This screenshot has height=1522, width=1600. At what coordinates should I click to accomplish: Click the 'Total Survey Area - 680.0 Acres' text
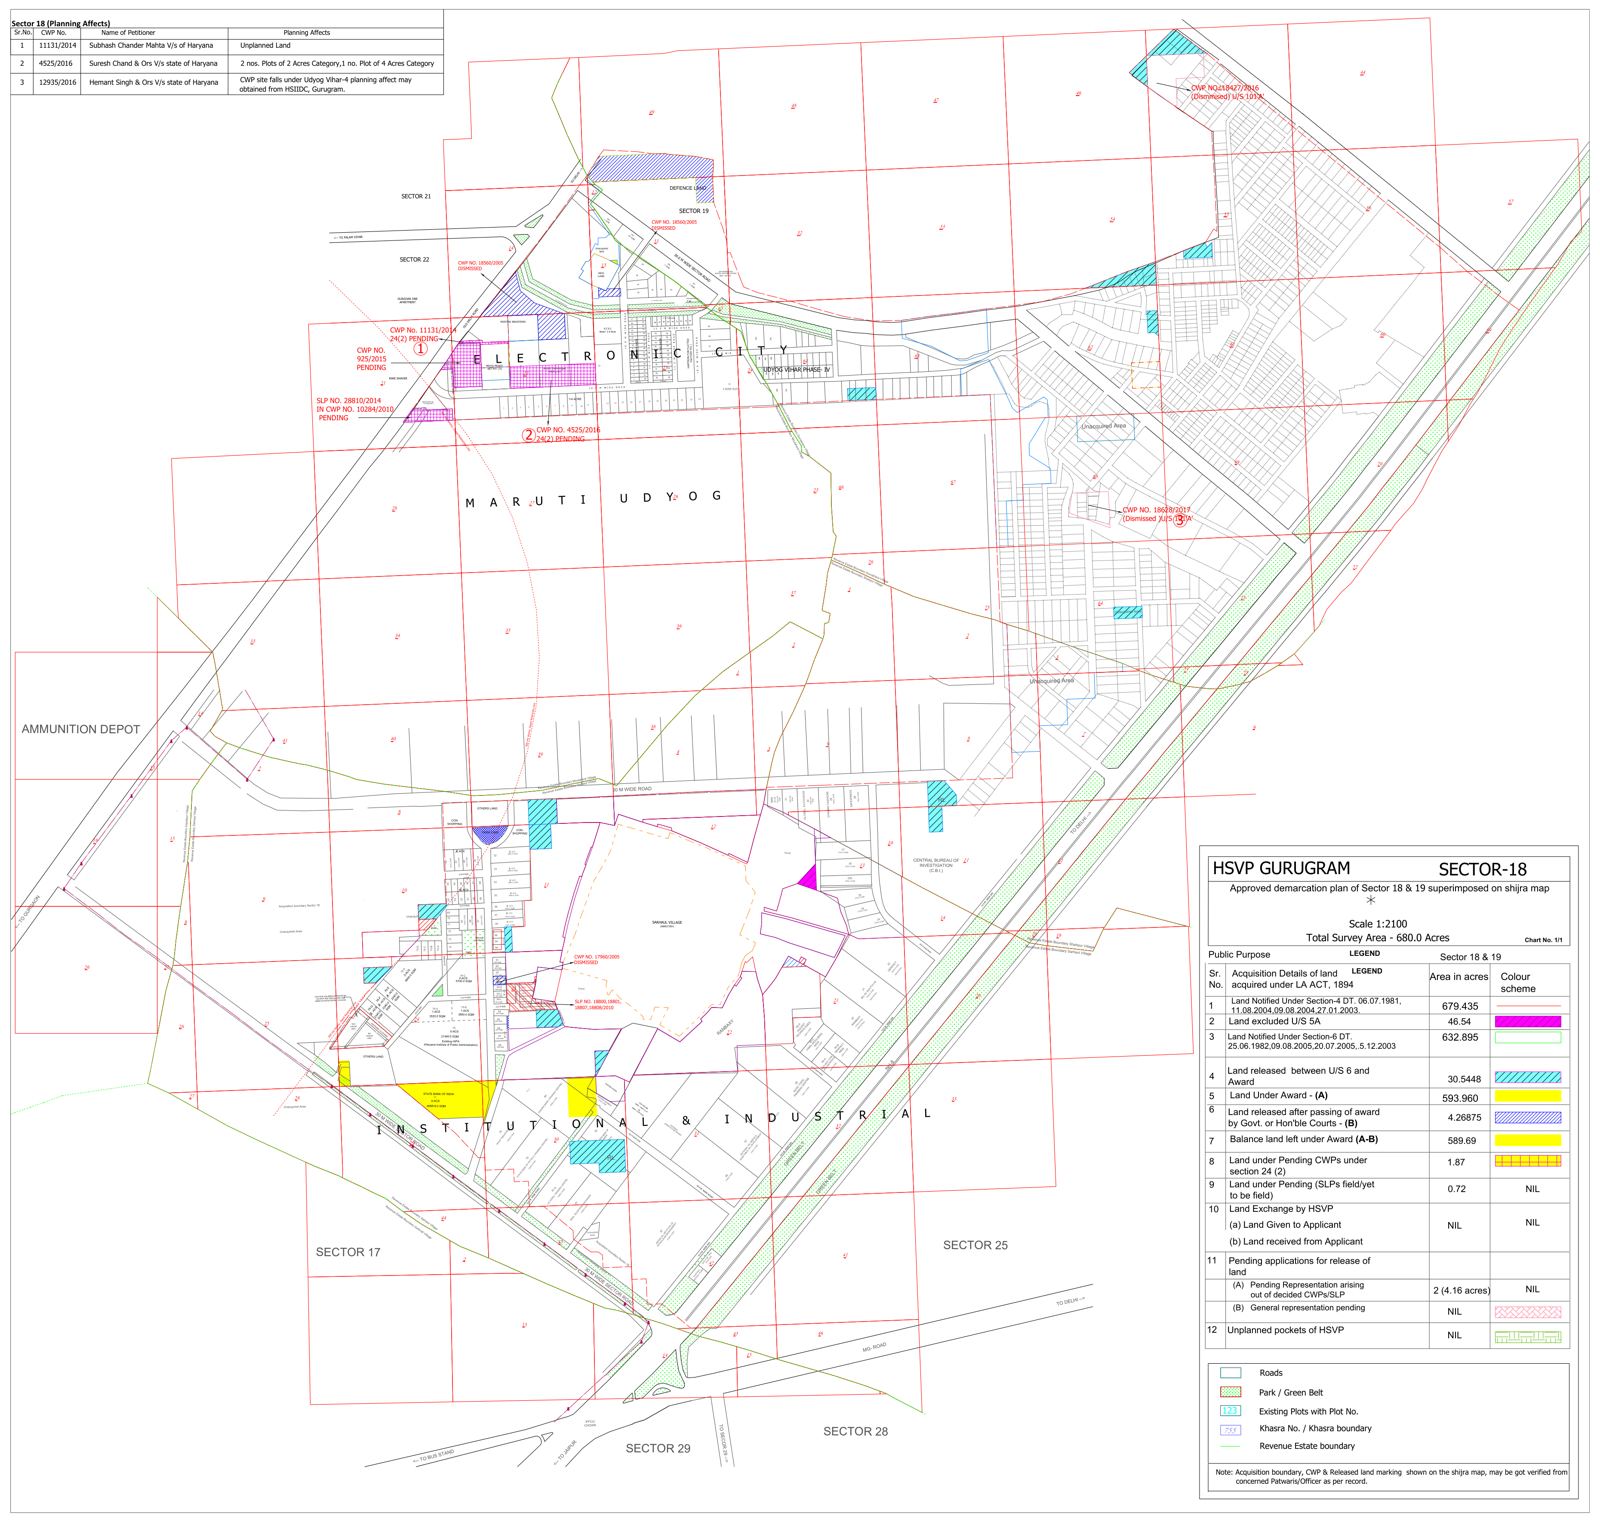[x=1377, y=938]
